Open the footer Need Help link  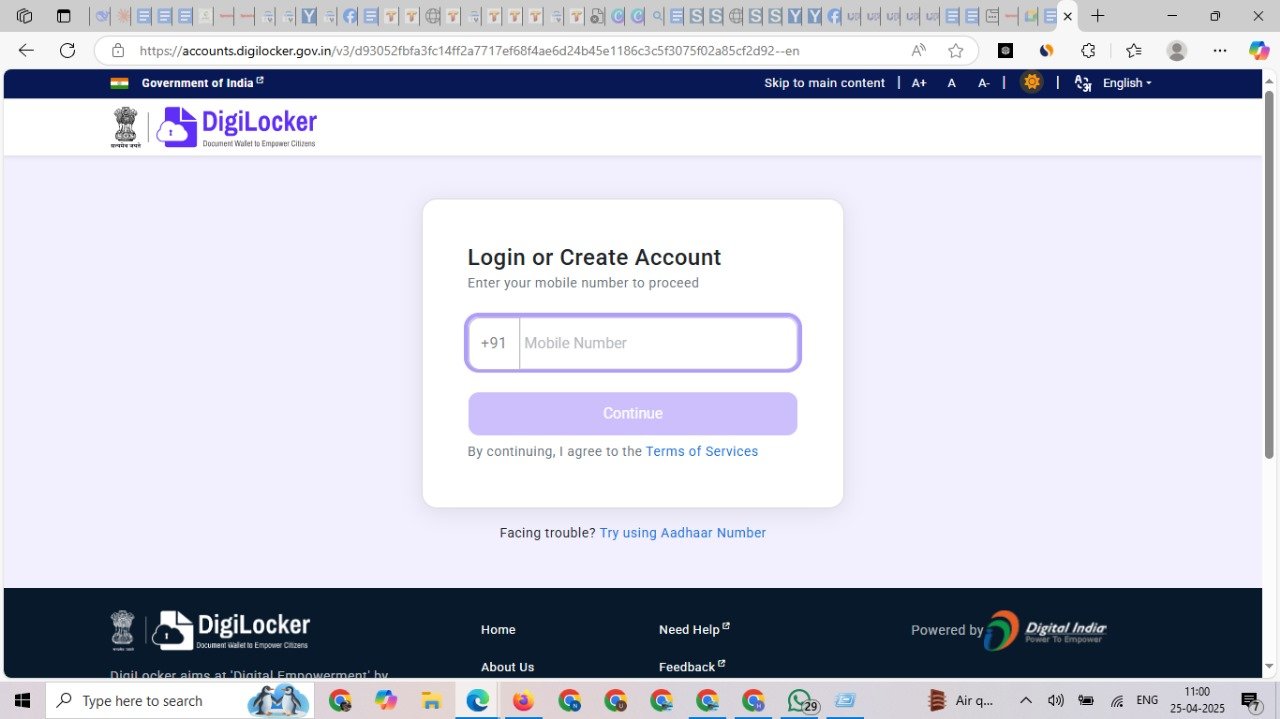[694, 629]
